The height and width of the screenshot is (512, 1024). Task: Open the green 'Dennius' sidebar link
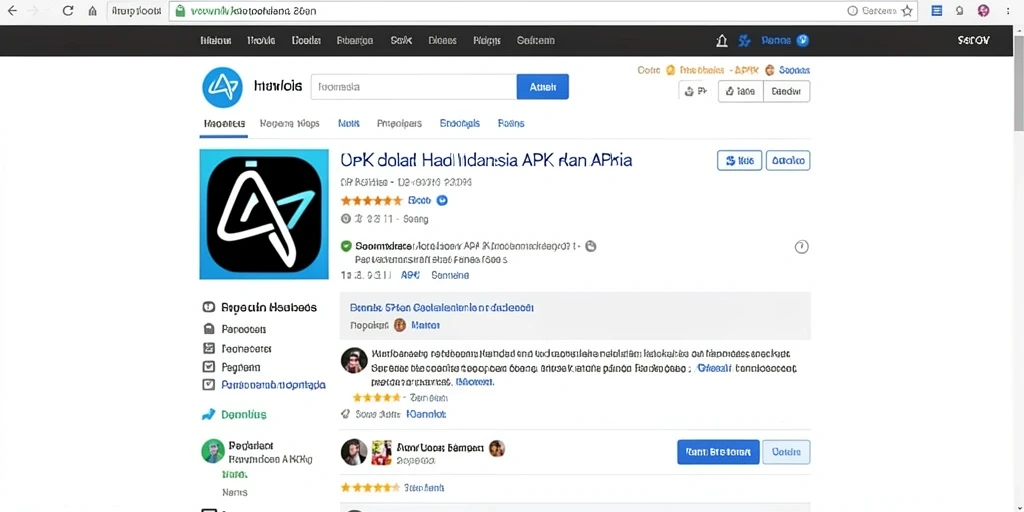point(244,415)
